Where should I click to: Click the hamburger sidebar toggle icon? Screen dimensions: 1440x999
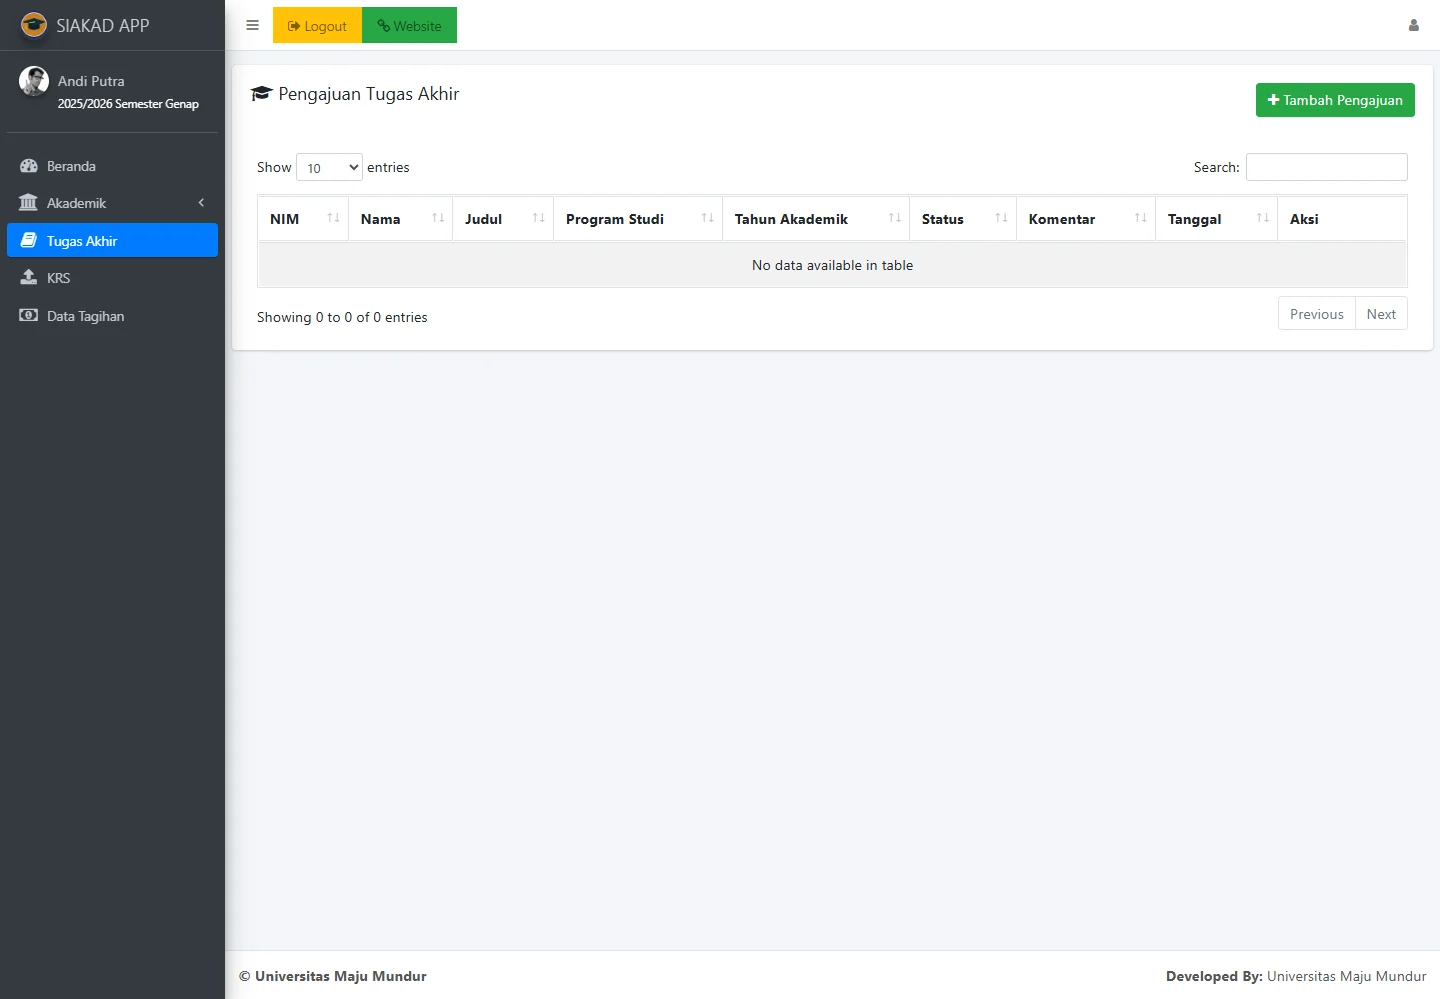[252, 26]
